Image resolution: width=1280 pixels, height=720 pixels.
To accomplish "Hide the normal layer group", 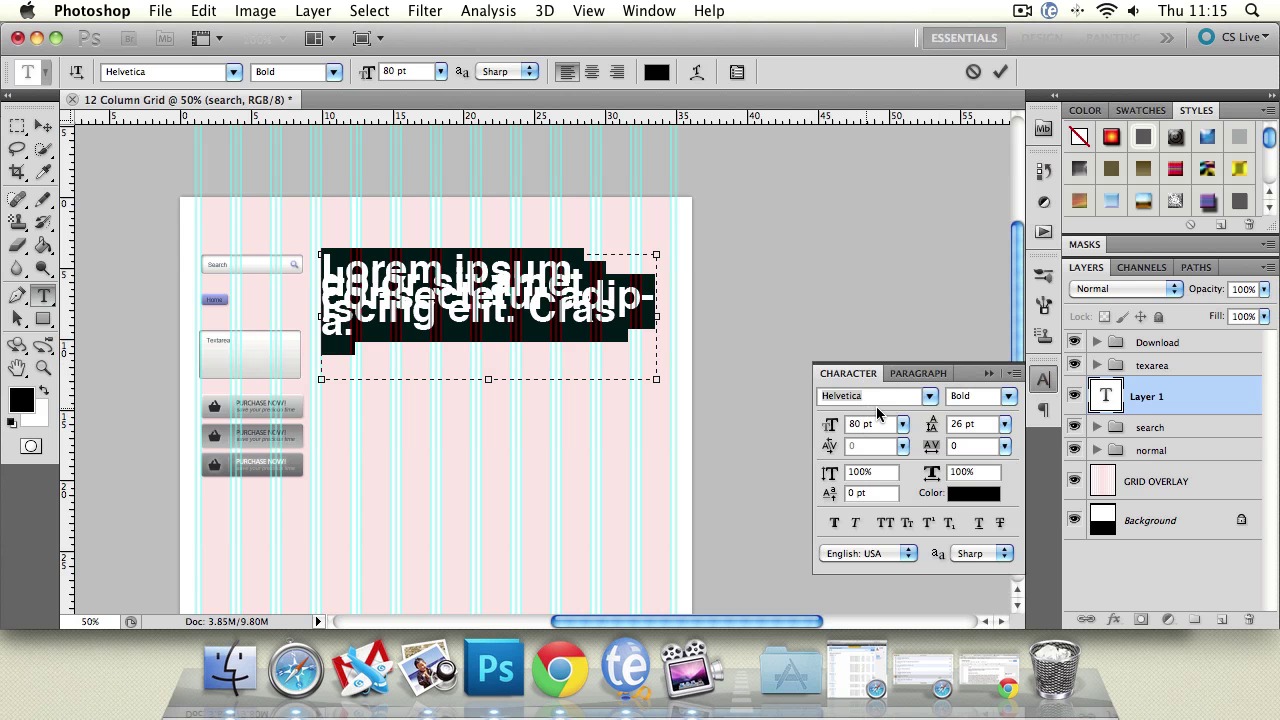I will coord(1074,450).
